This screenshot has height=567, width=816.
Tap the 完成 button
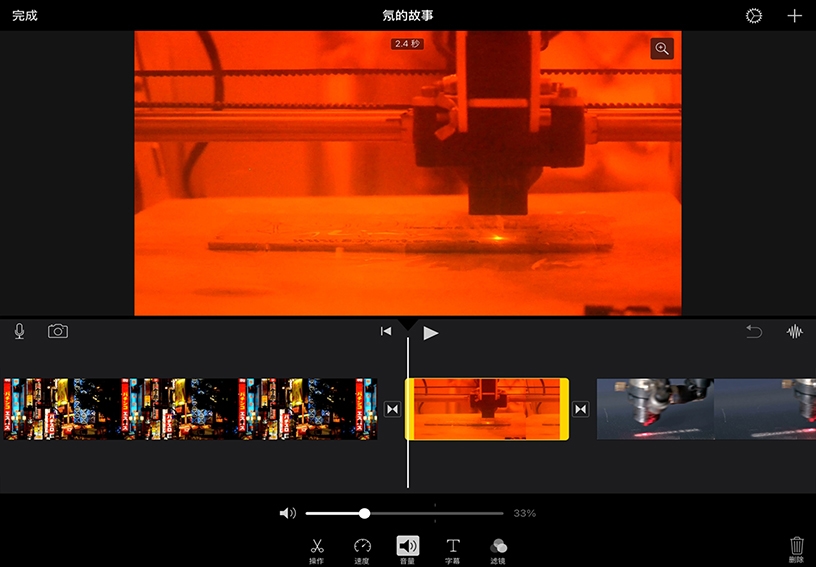tap(25, 16)
